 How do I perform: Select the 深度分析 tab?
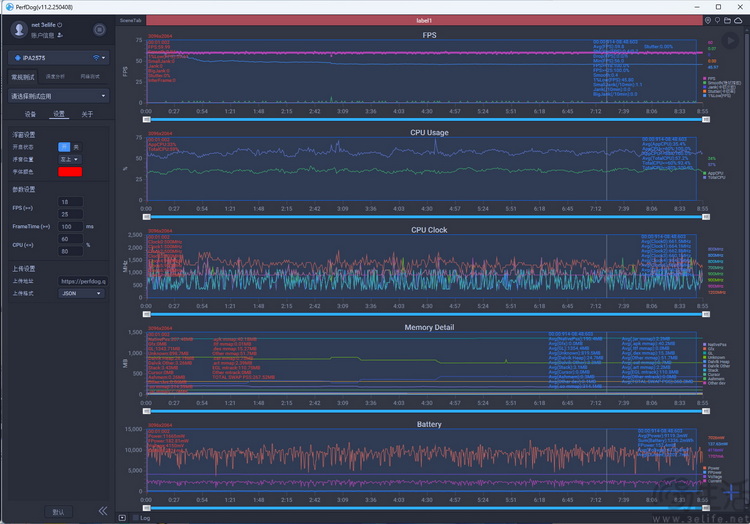(x=55, y=76)
